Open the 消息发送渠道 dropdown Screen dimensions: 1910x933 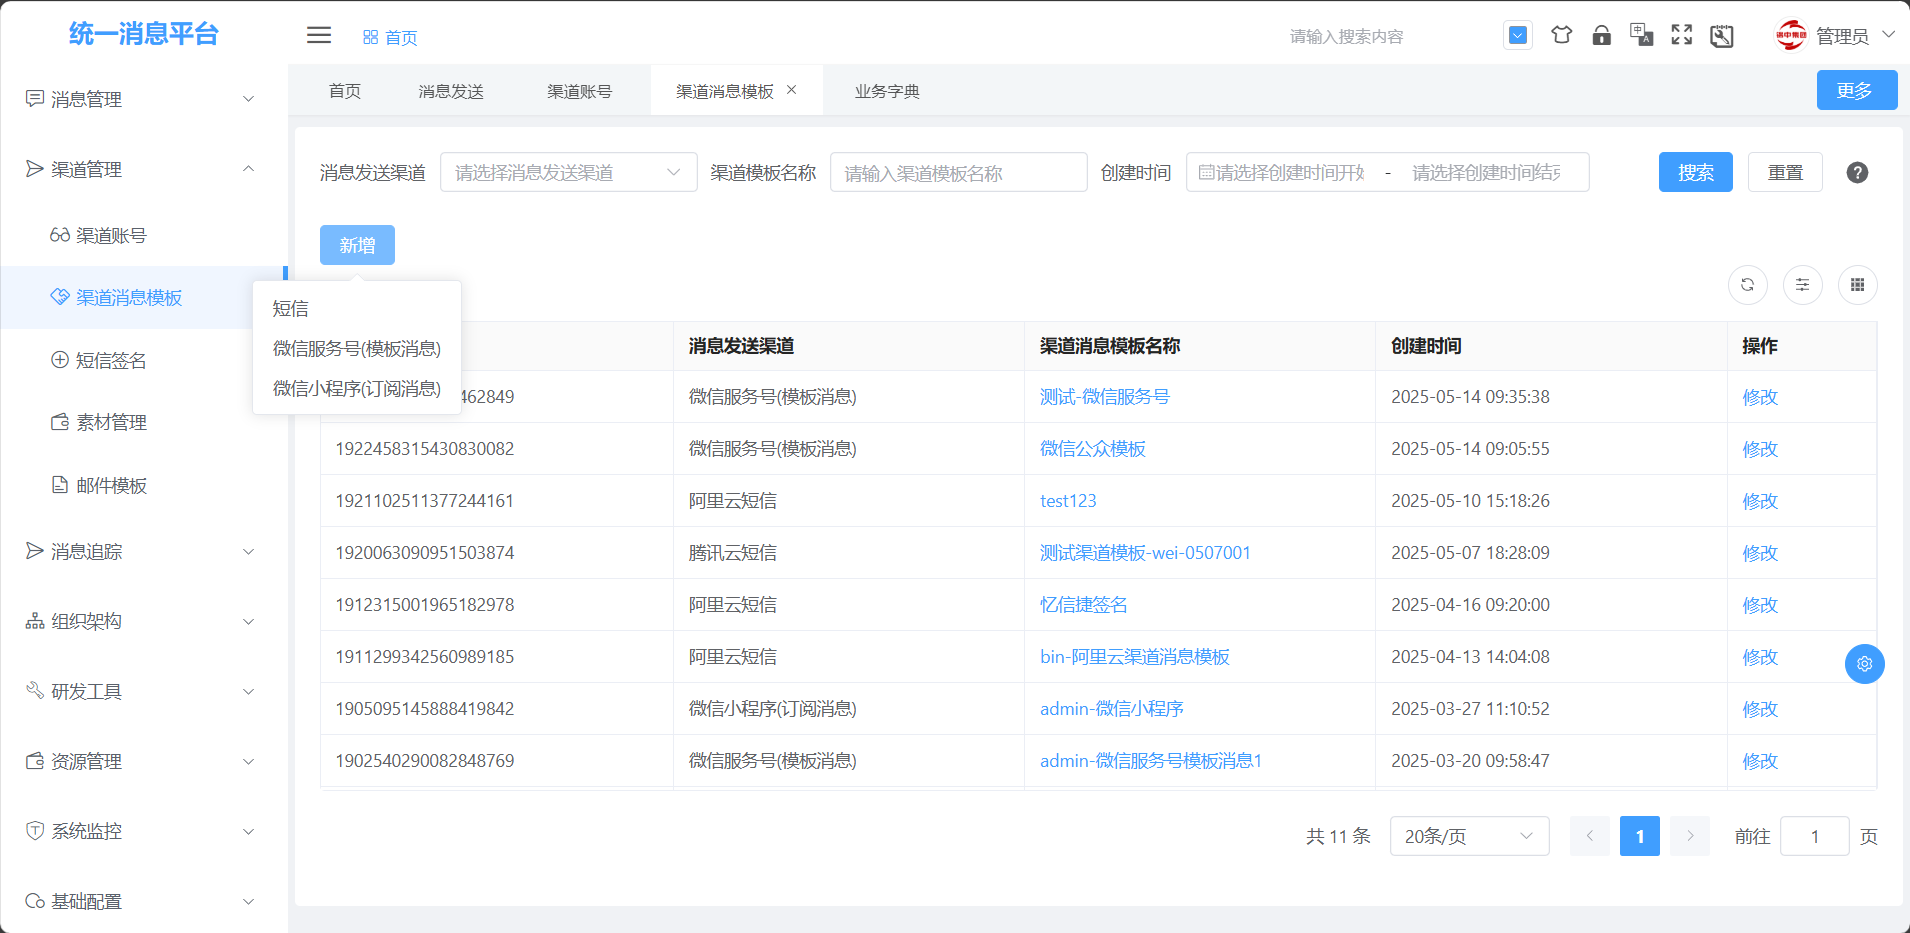click(x=568, y=172)
